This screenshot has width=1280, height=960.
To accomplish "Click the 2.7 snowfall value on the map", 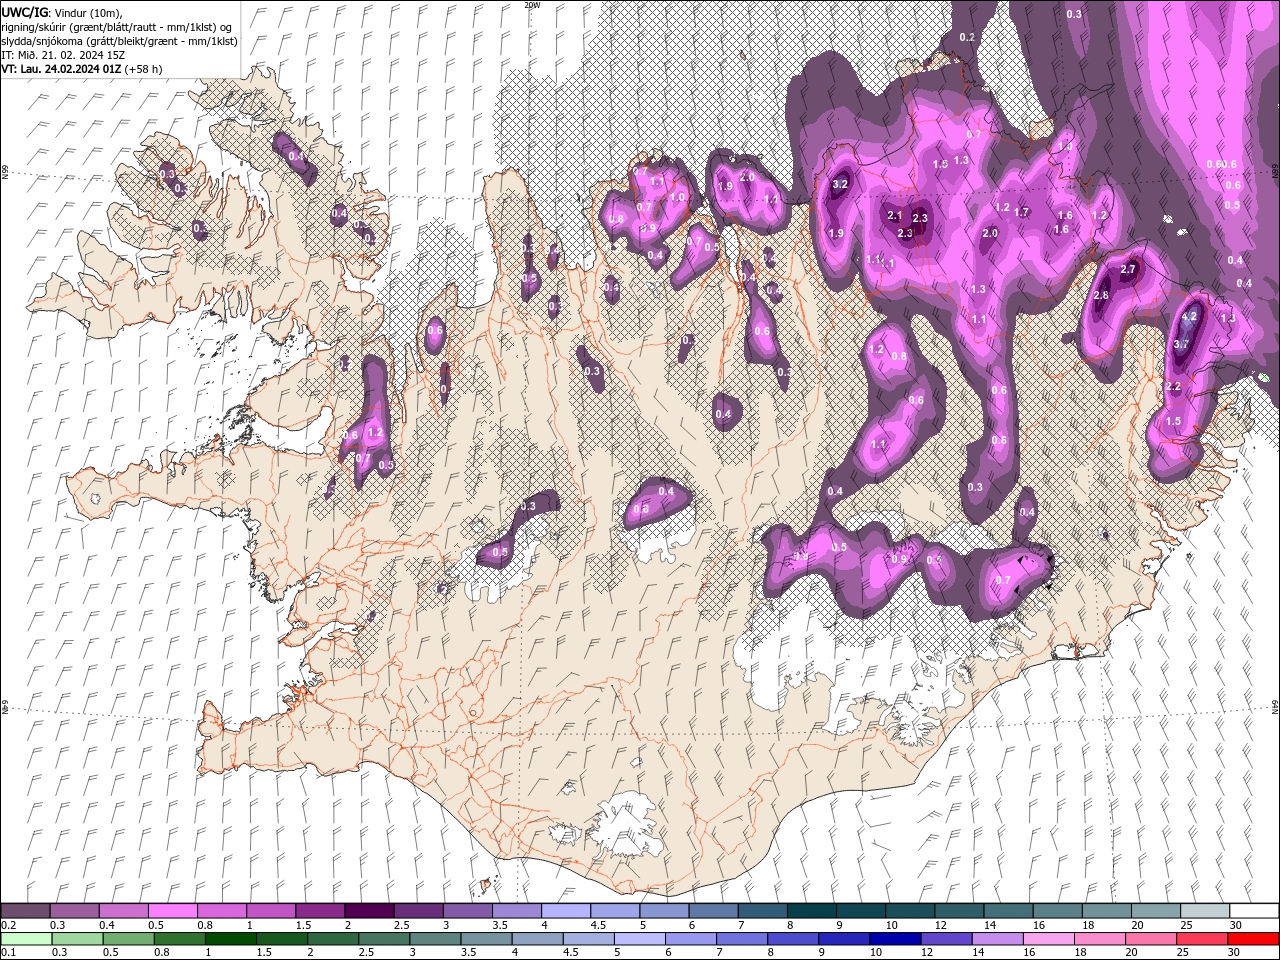I will coord(1129,270).
